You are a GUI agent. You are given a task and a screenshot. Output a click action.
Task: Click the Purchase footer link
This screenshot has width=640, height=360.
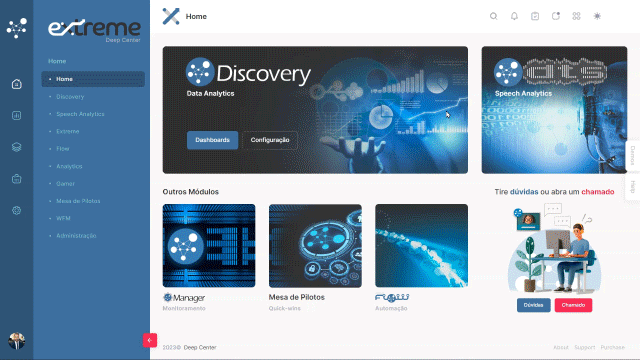[x=612, y=347]
